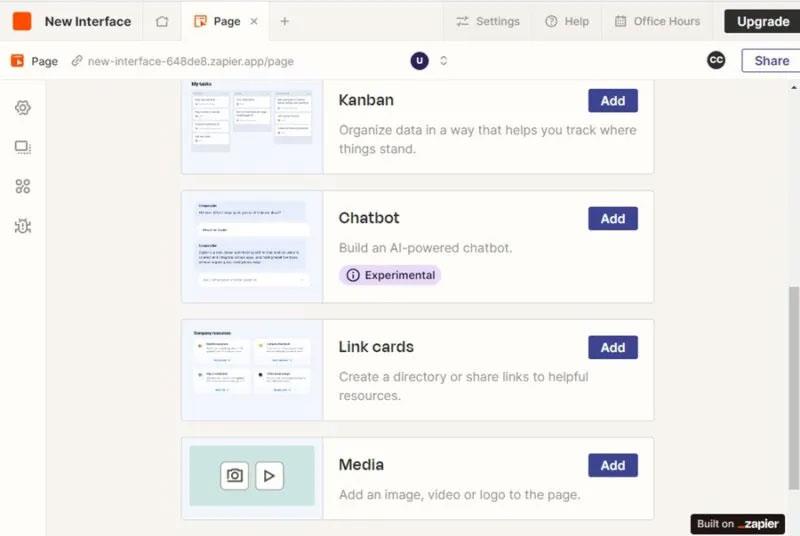Open the bug debug sidebar icon

[23, 226]
